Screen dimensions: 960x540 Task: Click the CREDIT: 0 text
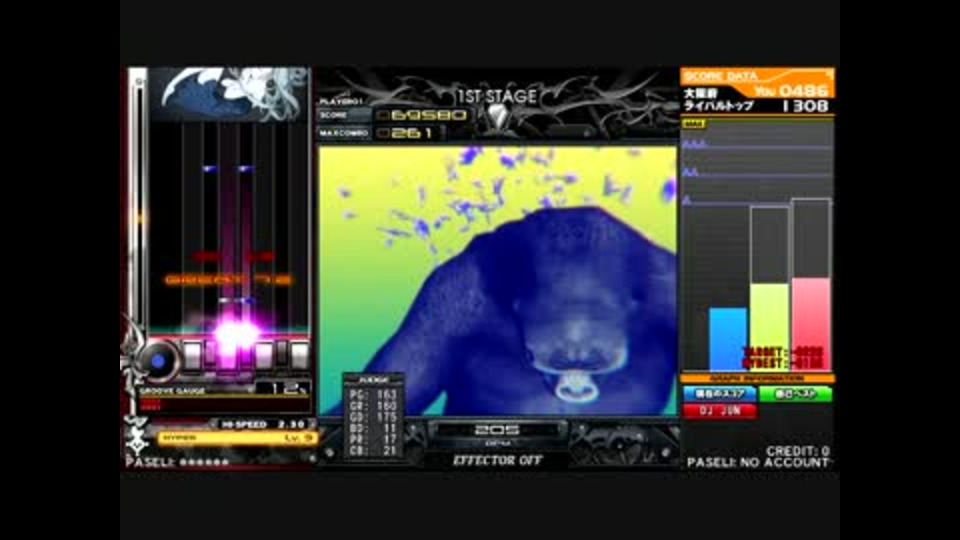click(x=798, y=451)
